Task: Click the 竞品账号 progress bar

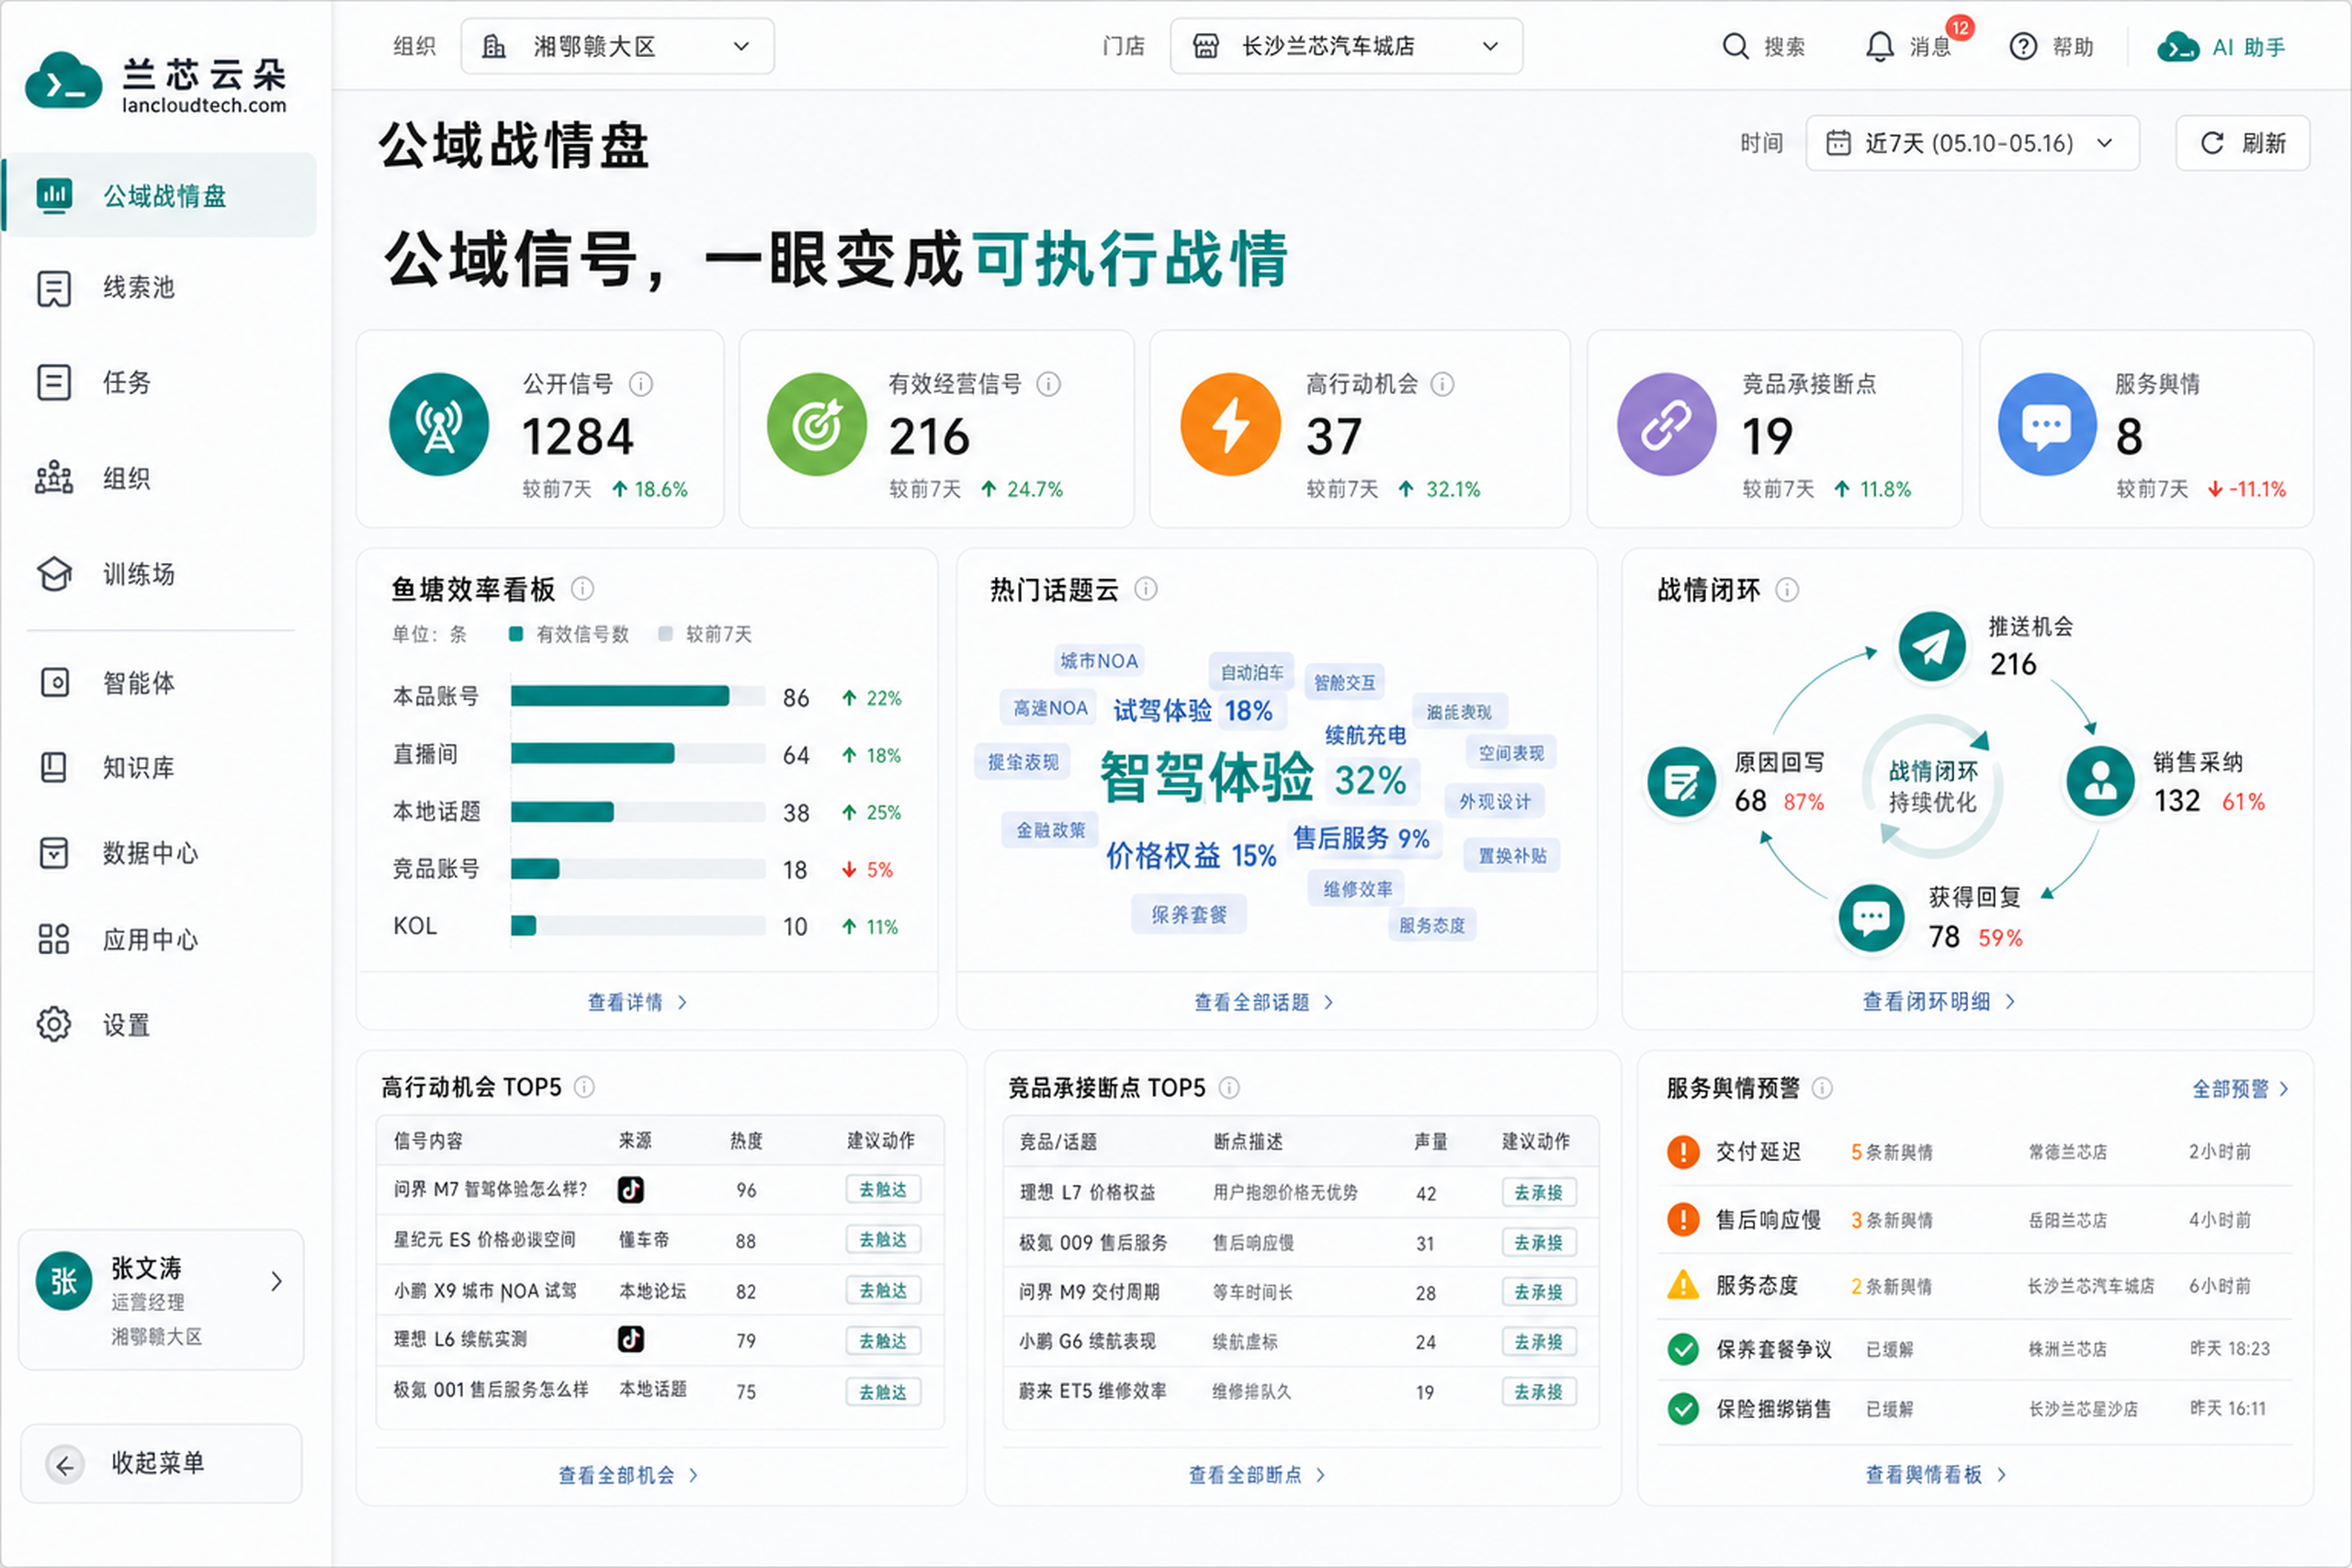Action: tap(638, 869)
